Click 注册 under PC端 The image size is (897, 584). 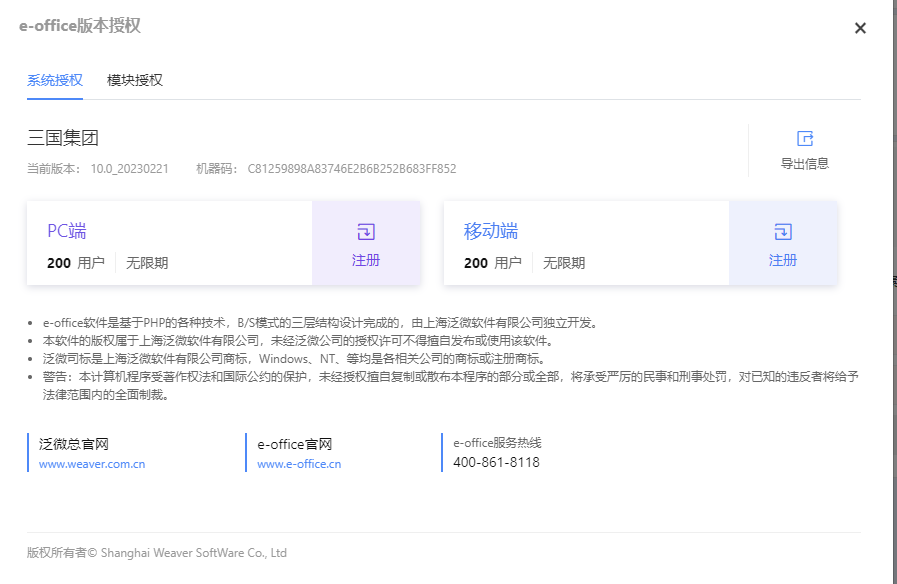(x=366, y=260)
